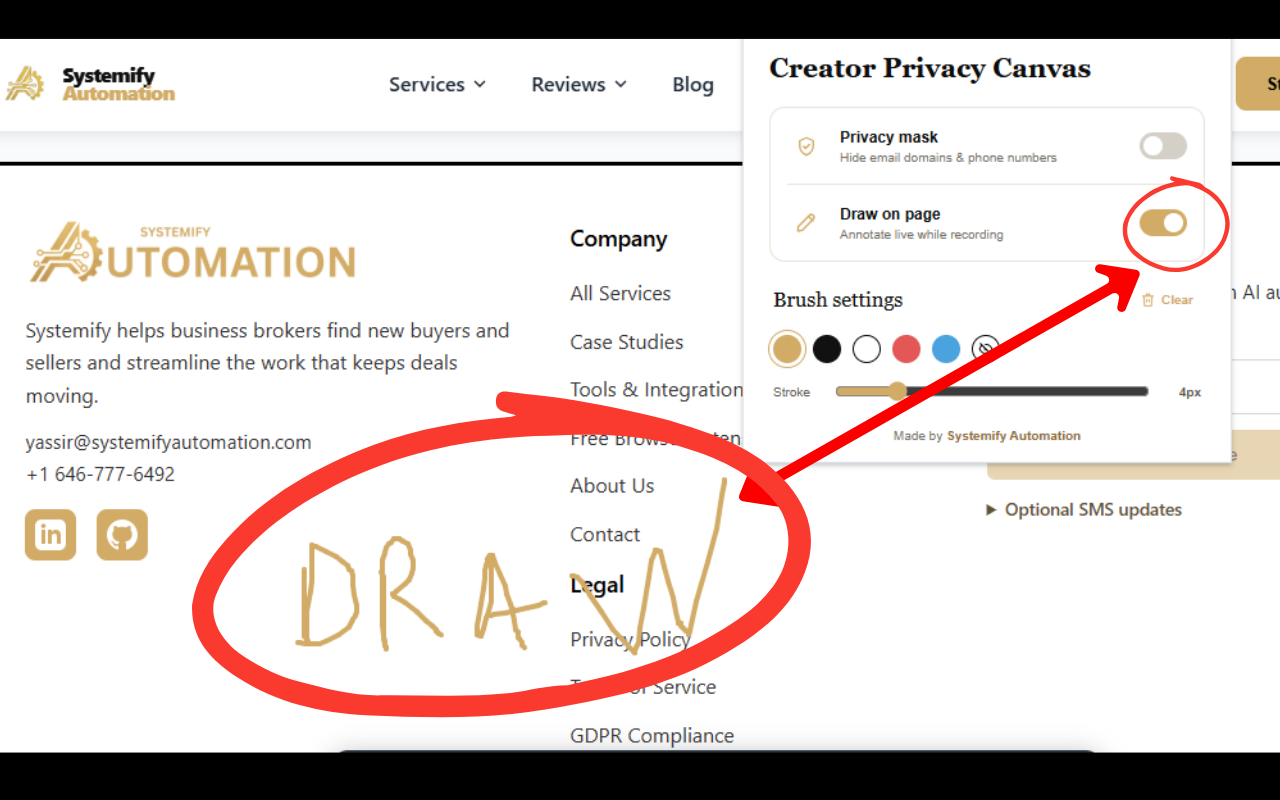Select the red brush color swatch
Screen dimensions: 1280x800
(x=906, y=348)
